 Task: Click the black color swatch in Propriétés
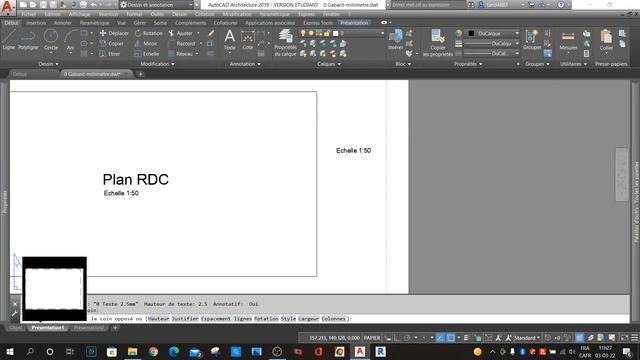[471, 33]
